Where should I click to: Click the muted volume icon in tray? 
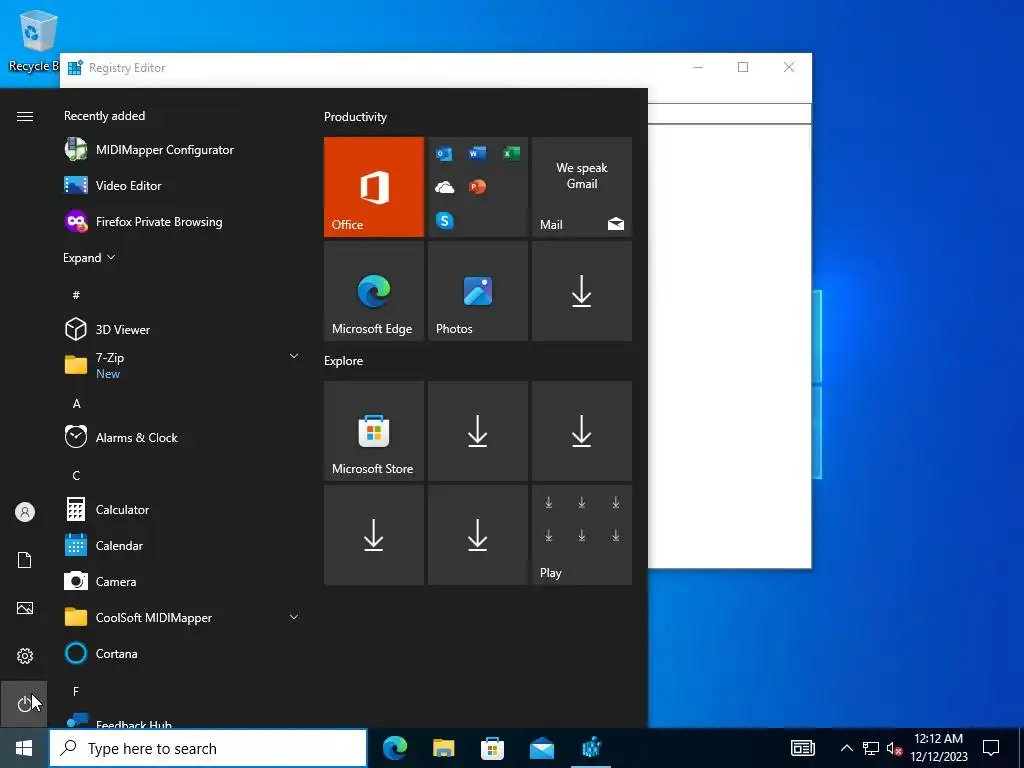894,748
